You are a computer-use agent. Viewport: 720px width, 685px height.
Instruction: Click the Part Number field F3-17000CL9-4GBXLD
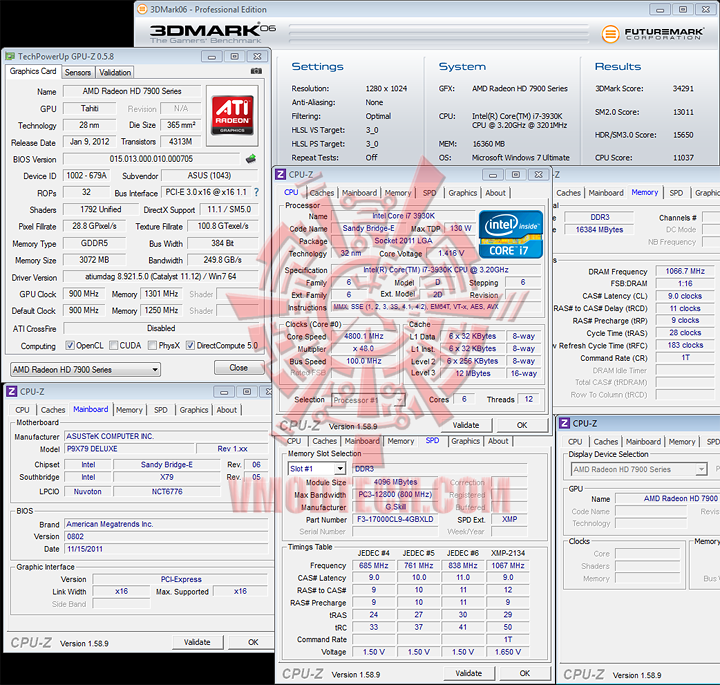click(395, 519)
